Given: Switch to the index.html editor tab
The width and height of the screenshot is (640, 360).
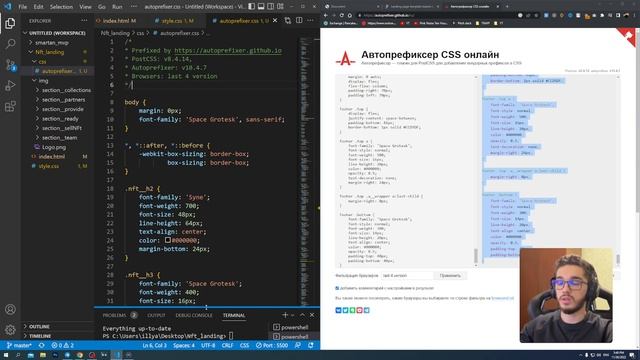Looking at the screenshot, I should [118, 20].
